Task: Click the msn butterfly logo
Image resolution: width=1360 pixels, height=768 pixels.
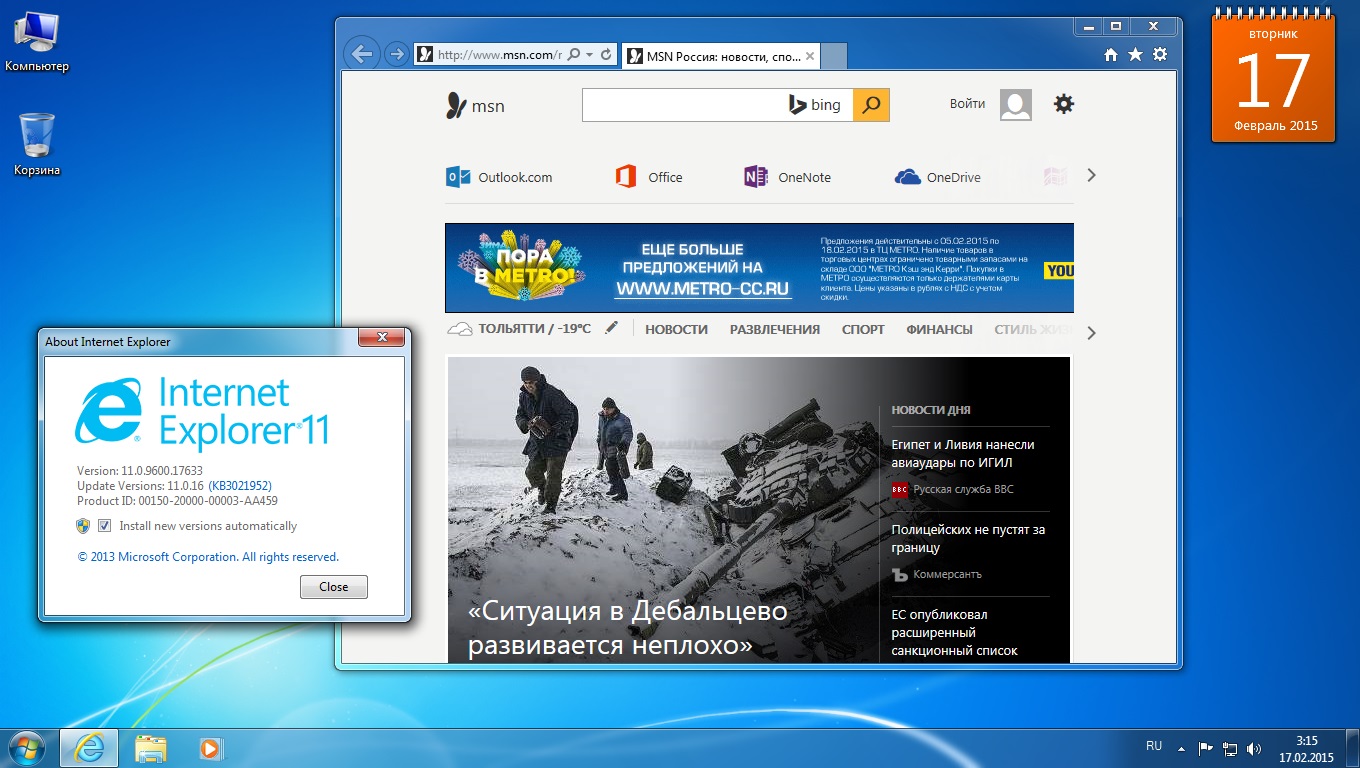Action: pos(476,105)
